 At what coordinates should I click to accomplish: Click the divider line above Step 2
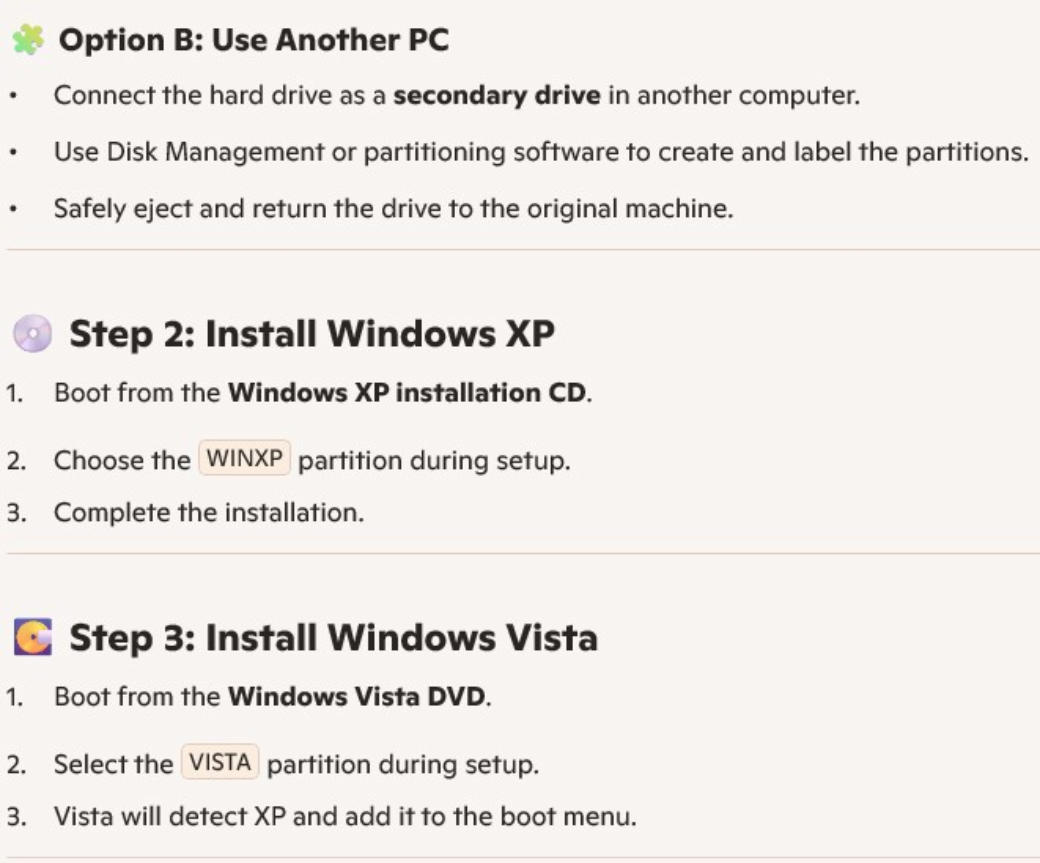(520, 249)
